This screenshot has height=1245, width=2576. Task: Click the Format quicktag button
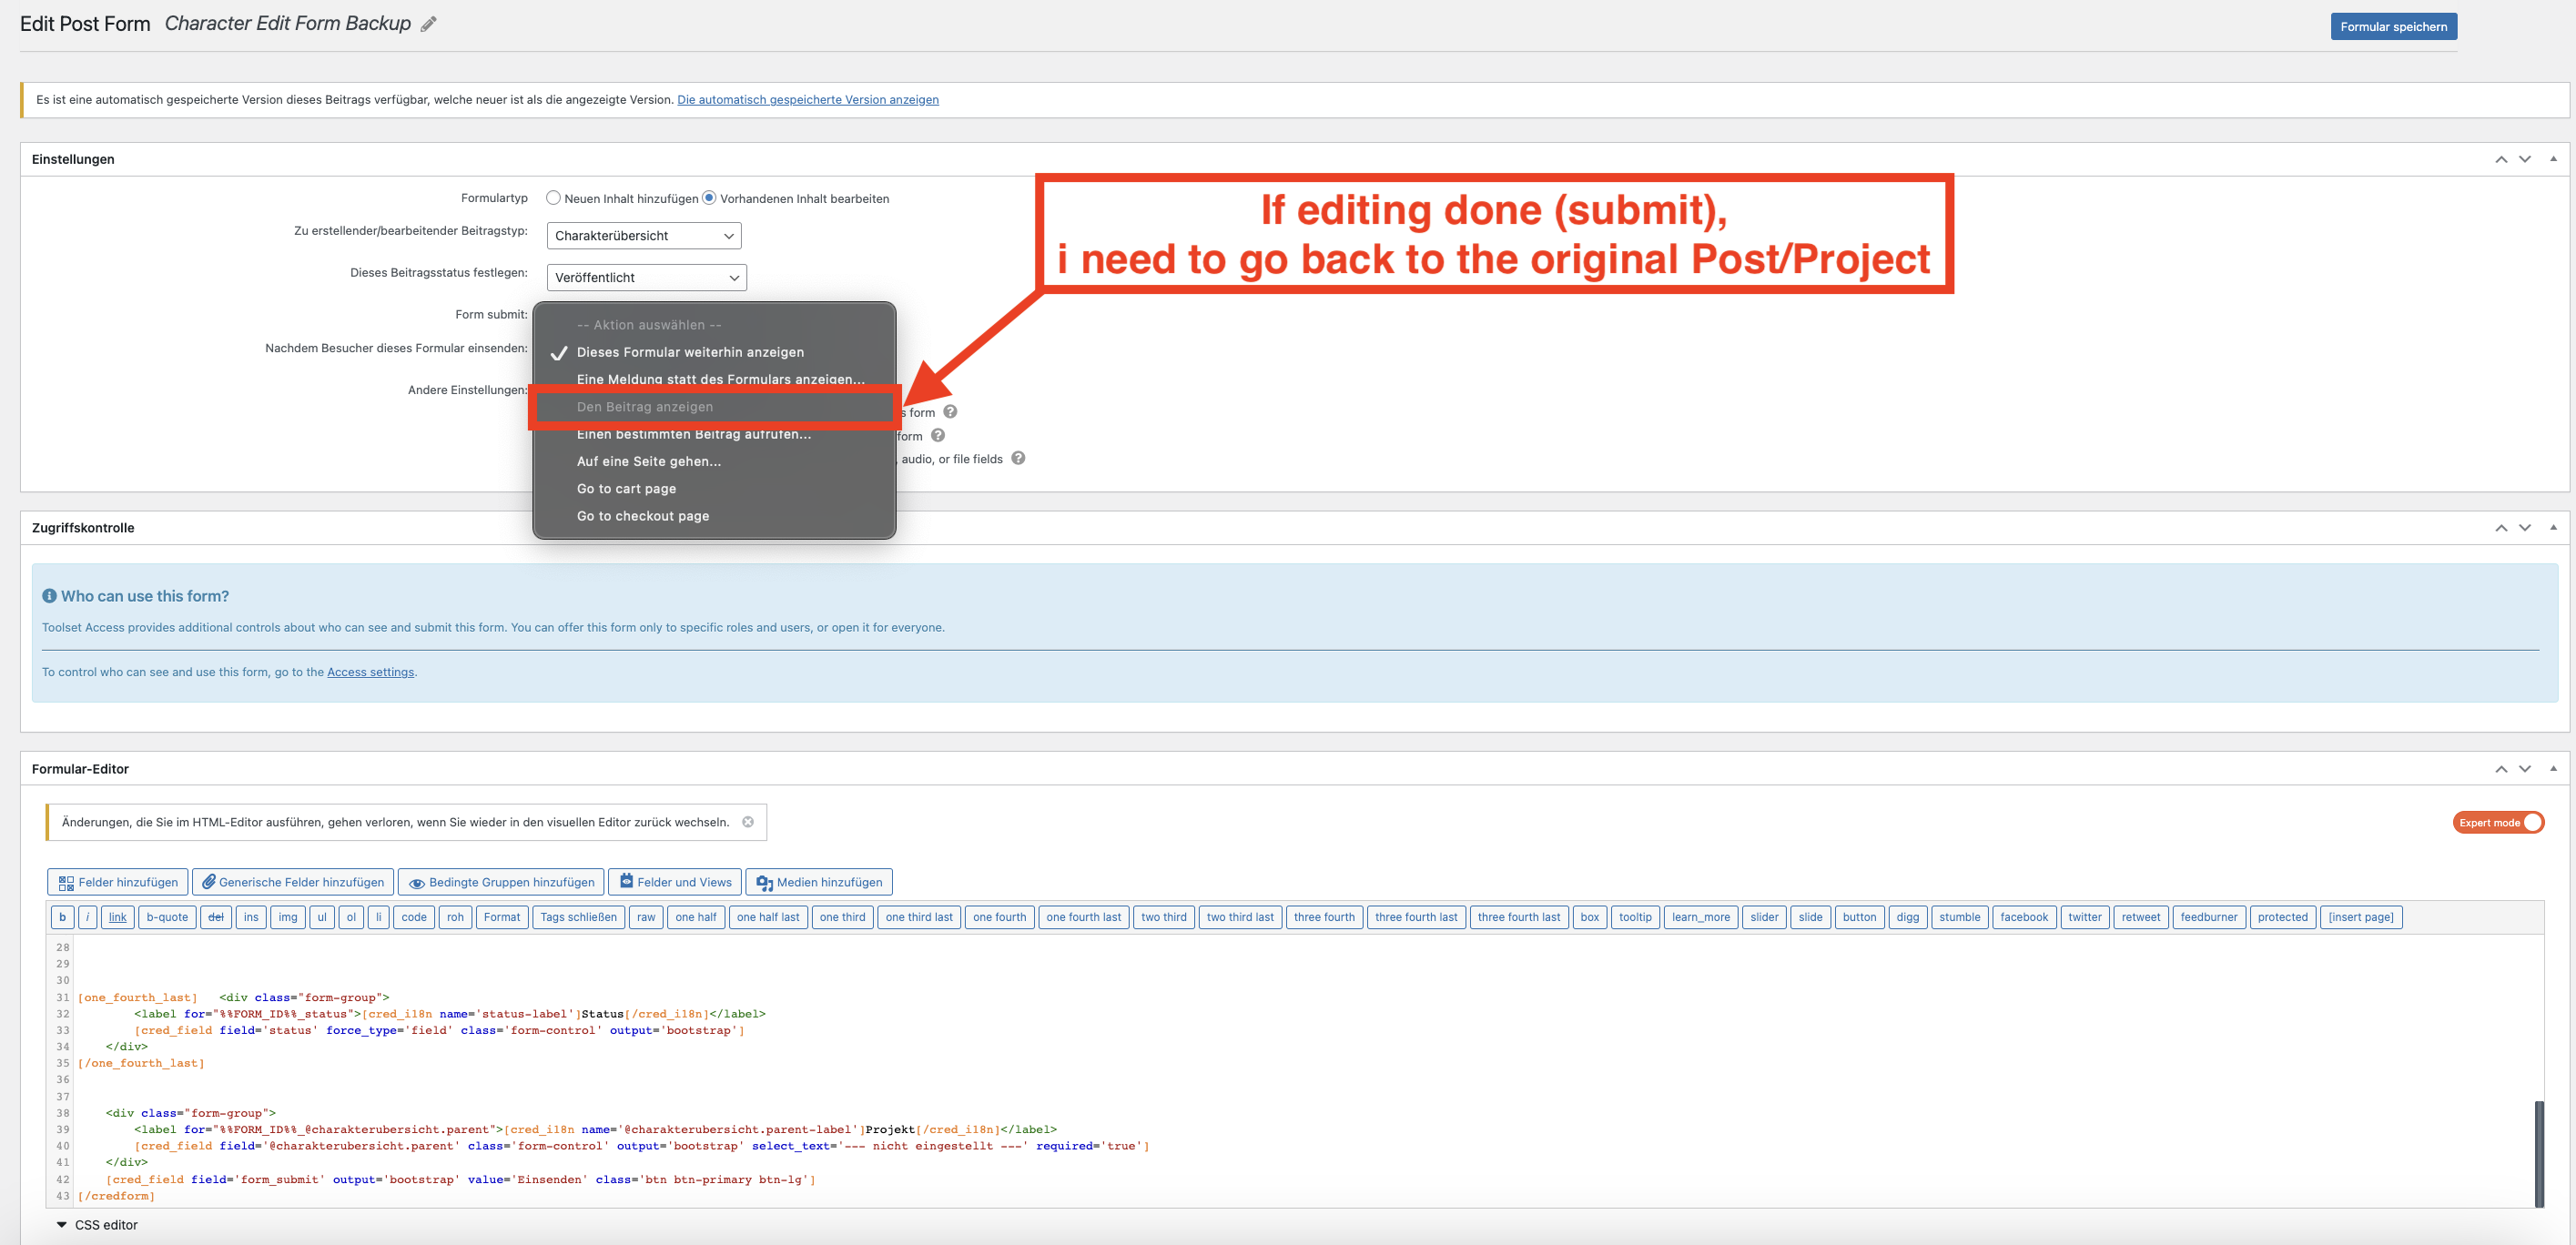(502, 917)
